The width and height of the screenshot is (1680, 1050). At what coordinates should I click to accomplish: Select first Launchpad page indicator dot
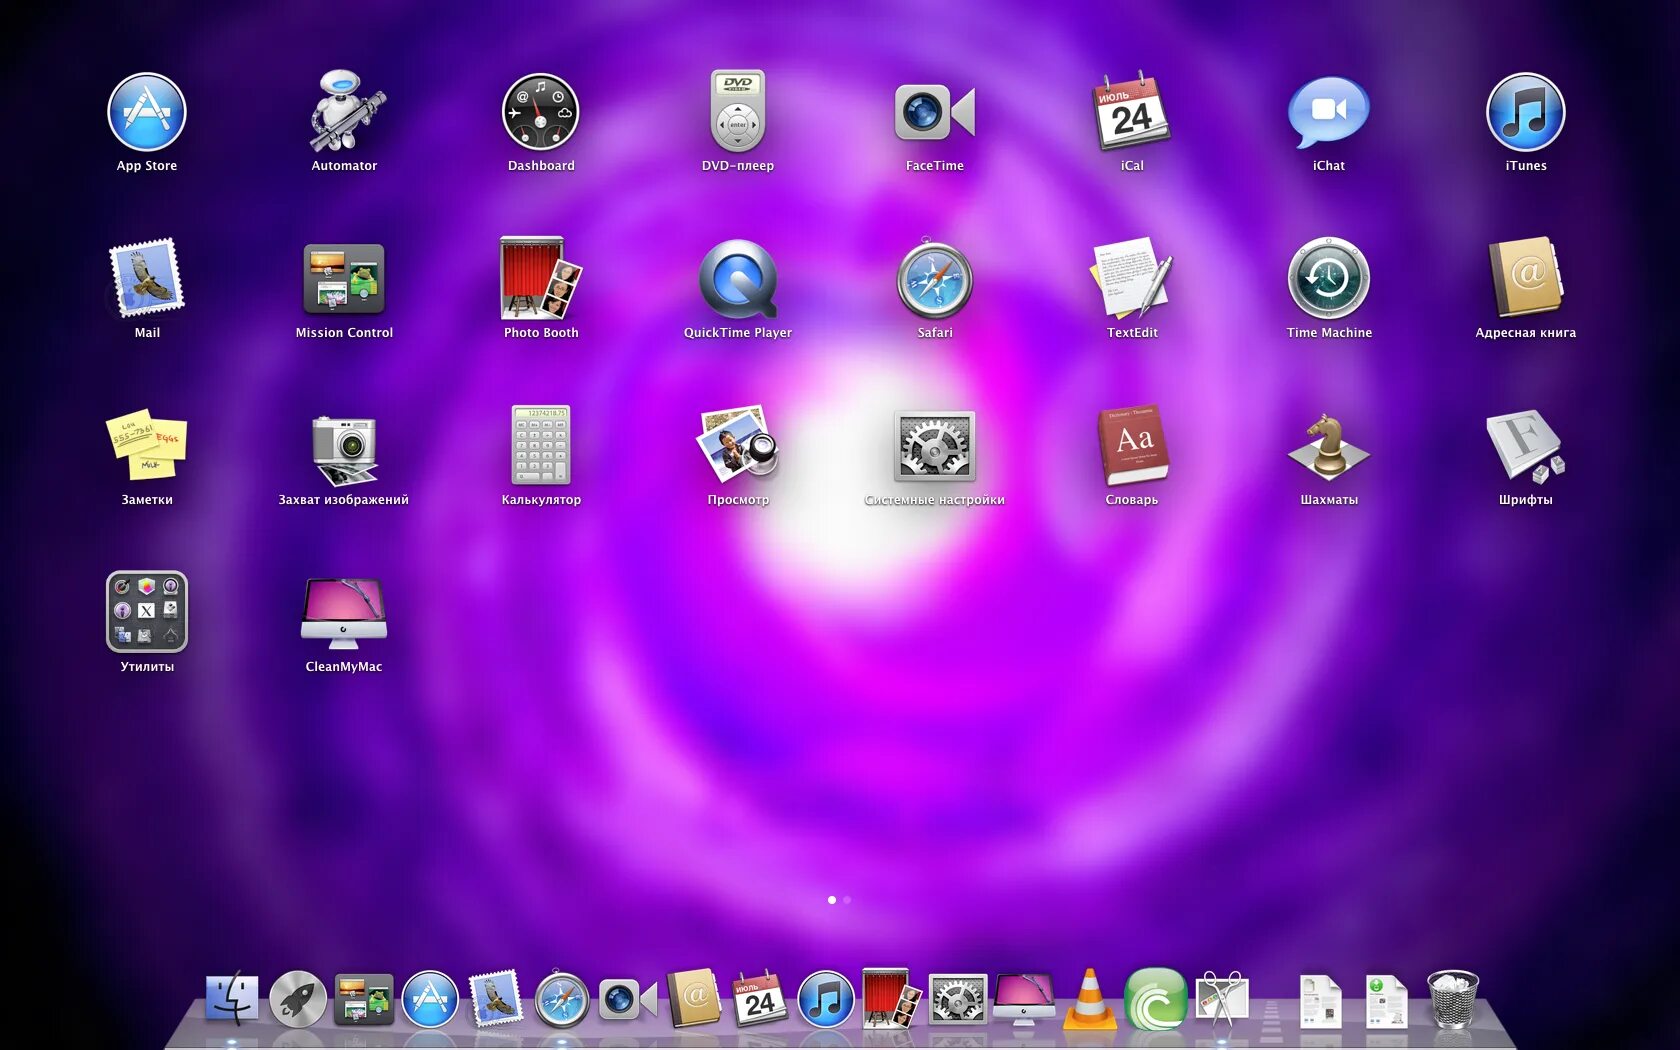832,900
